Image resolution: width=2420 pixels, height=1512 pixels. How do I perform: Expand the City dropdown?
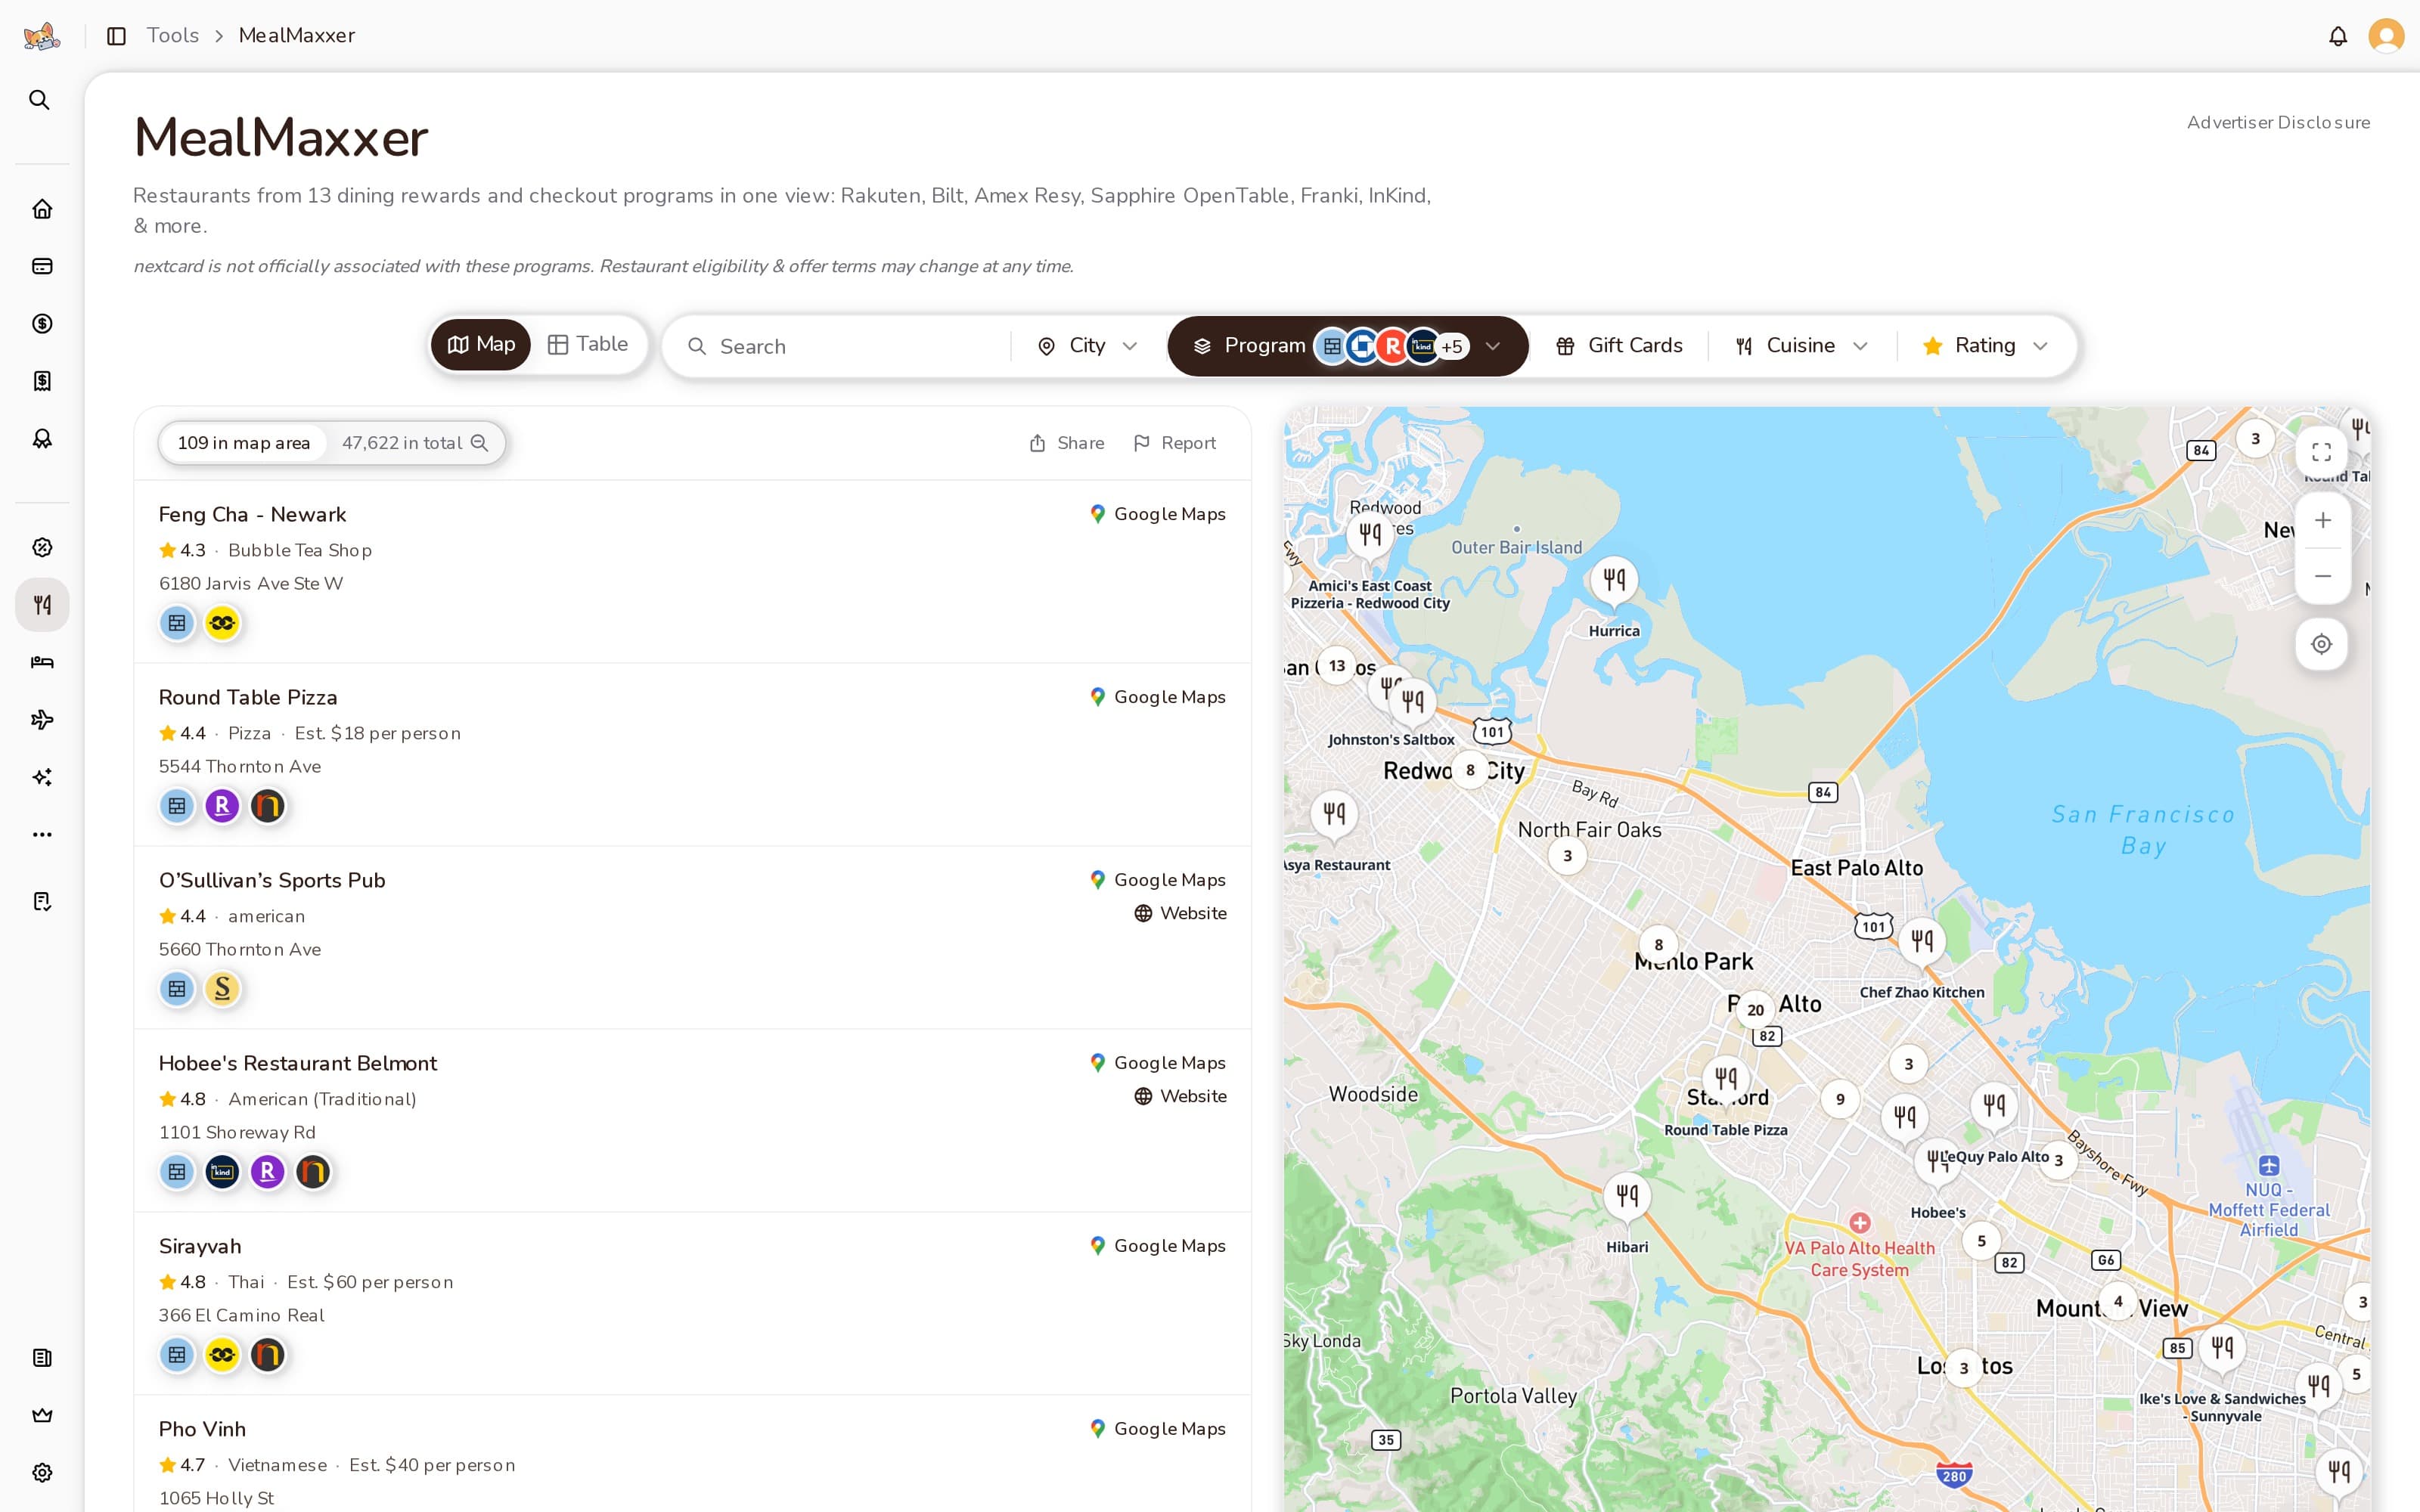1088,346
